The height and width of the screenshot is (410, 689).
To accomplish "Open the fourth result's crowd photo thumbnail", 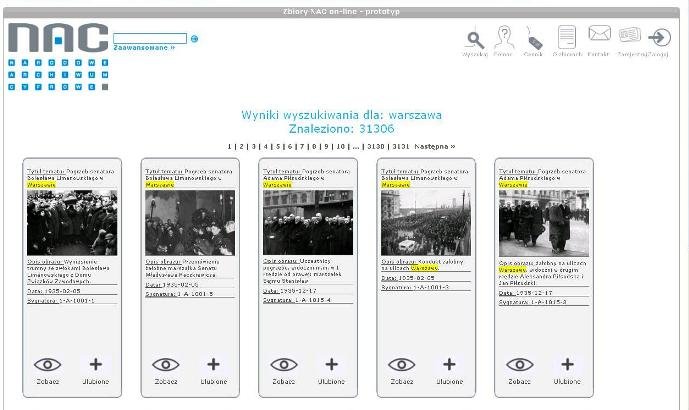I will pyautogui.click(x=426, y=223).
